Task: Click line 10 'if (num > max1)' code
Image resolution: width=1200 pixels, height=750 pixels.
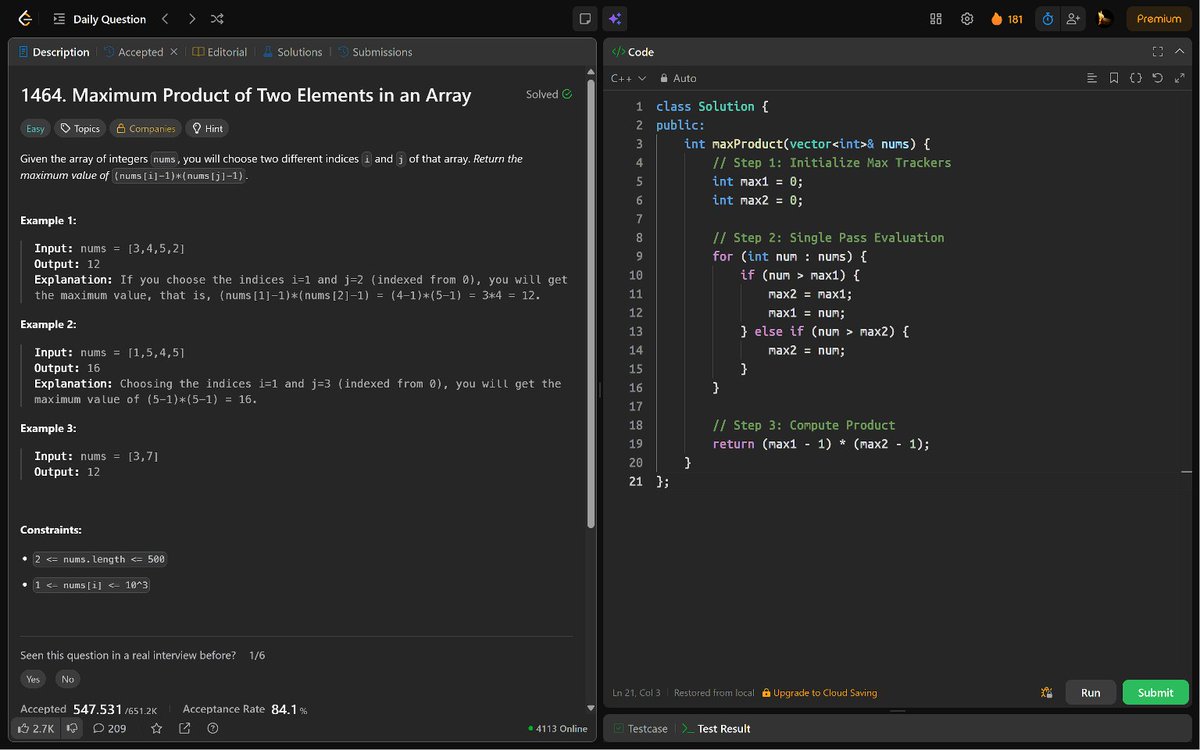Action: pos(800,275)
